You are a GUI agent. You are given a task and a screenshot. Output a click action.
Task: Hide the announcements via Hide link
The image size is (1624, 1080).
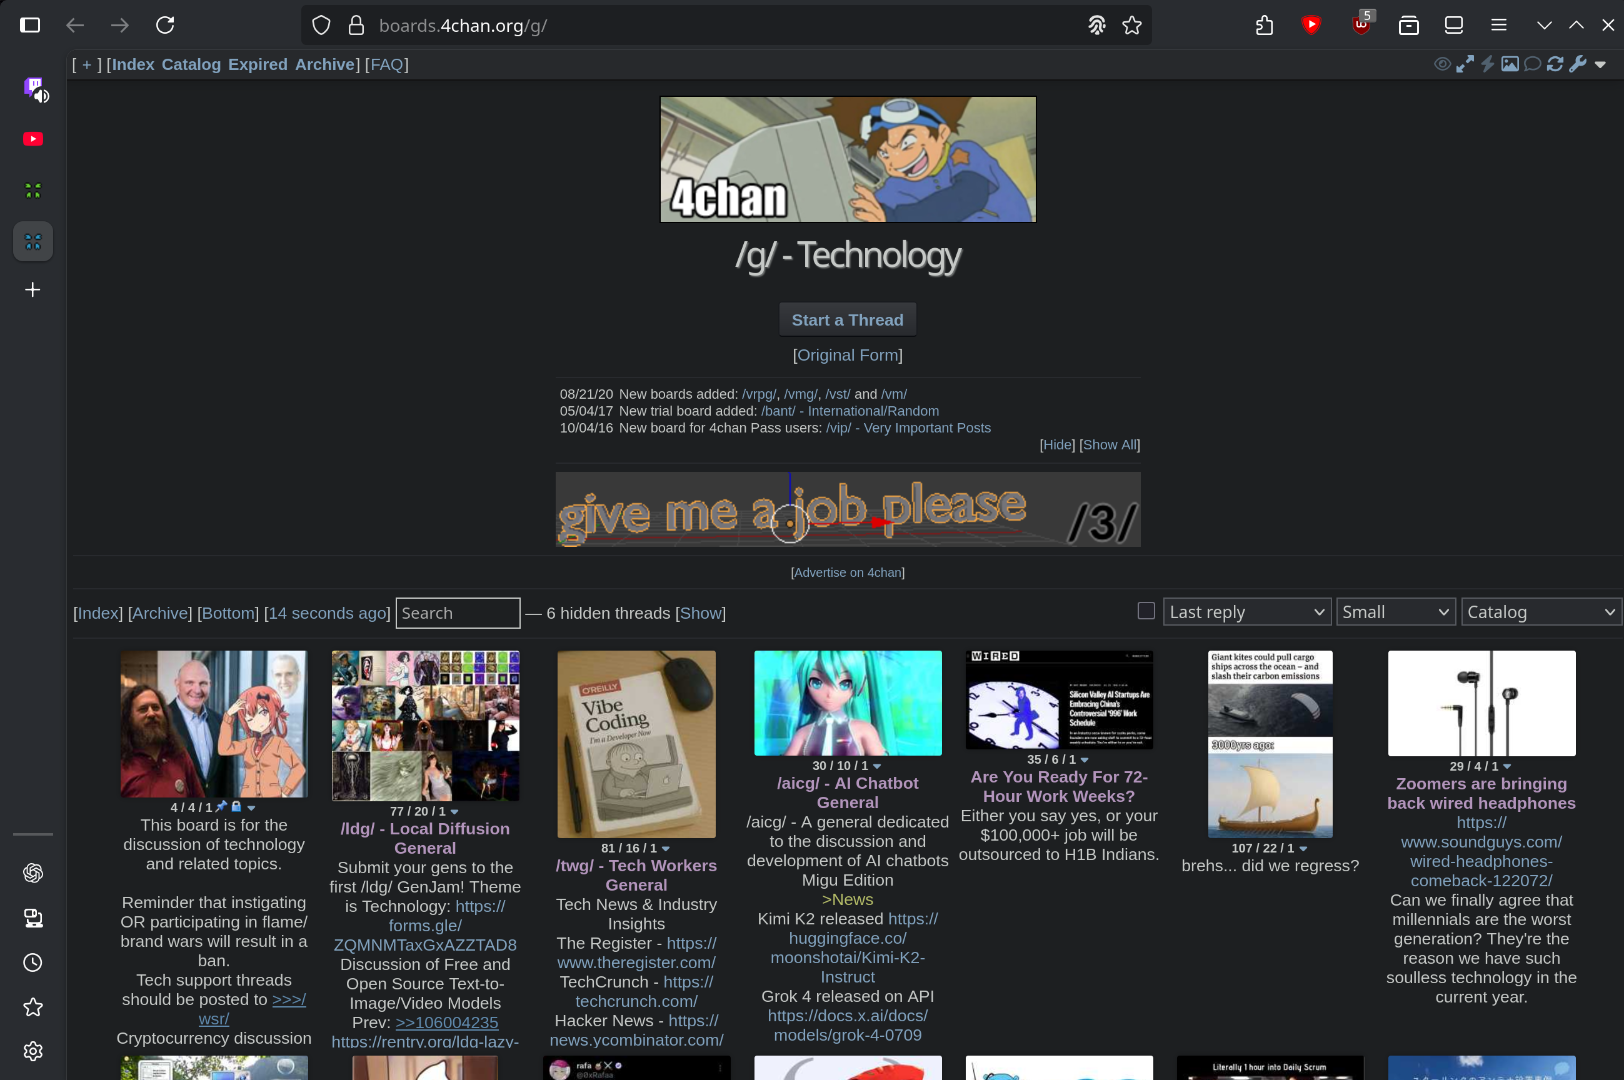click(1057, 445)
